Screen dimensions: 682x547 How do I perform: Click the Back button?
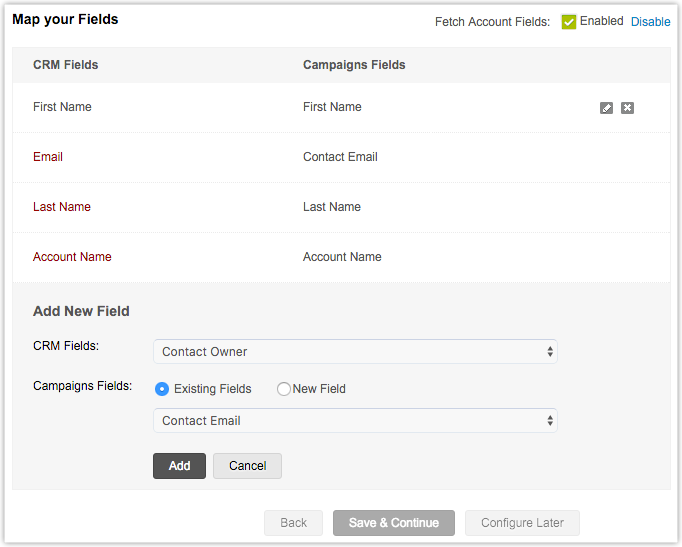293,523
